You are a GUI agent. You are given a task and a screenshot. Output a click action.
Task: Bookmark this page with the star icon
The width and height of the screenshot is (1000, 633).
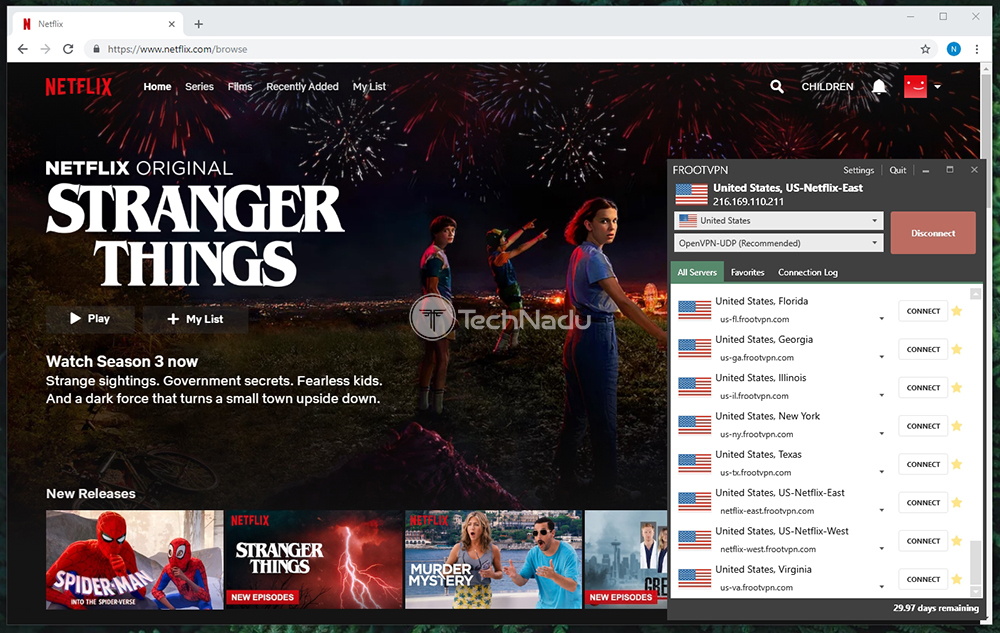pyautogui.click(x=925, y=49)
